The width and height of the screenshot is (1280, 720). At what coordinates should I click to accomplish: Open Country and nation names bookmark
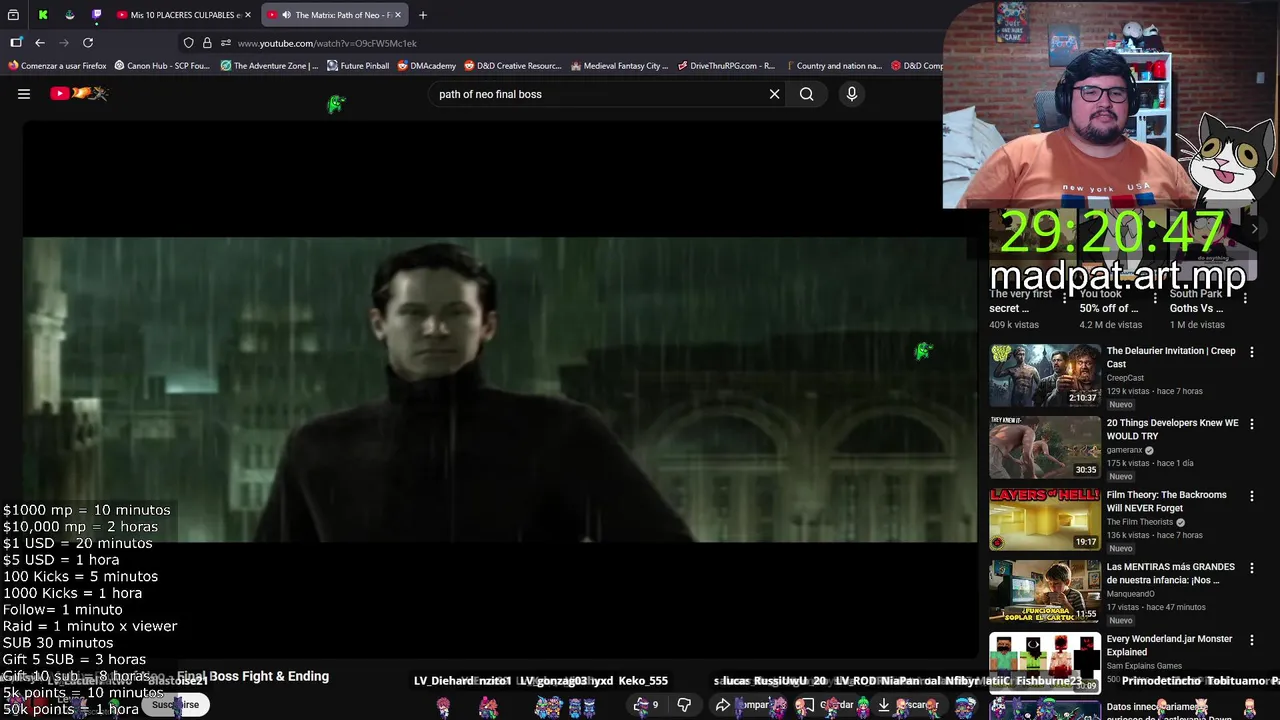(x=832, y=66)
